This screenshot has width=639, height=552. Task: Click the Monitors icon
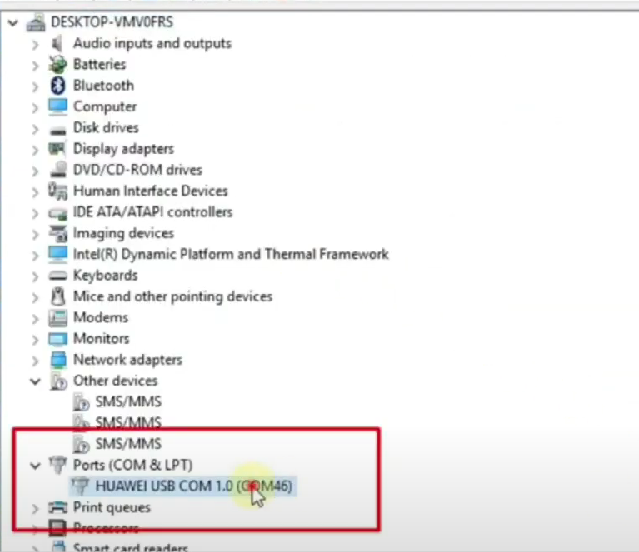point(57,339)
